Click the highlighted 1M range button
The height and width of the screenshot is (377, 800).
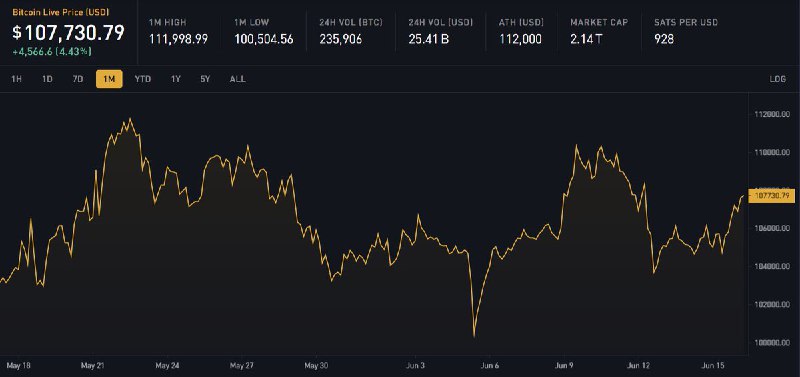(109, 79)
